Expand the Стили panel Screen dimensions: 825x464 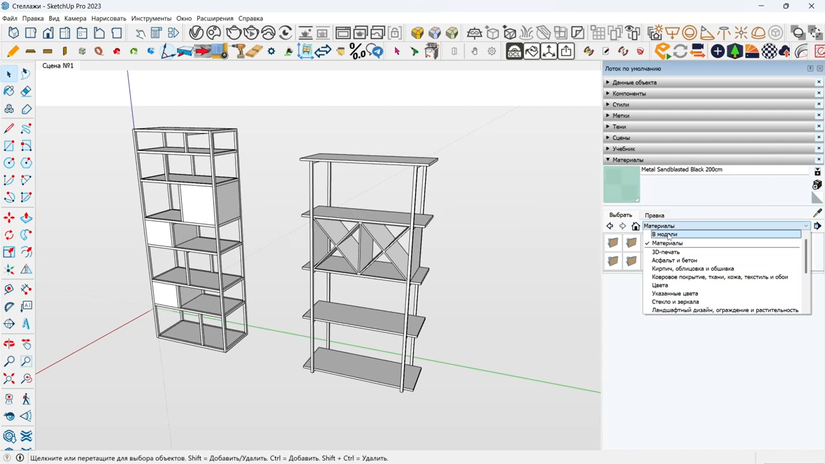point(709,105)
